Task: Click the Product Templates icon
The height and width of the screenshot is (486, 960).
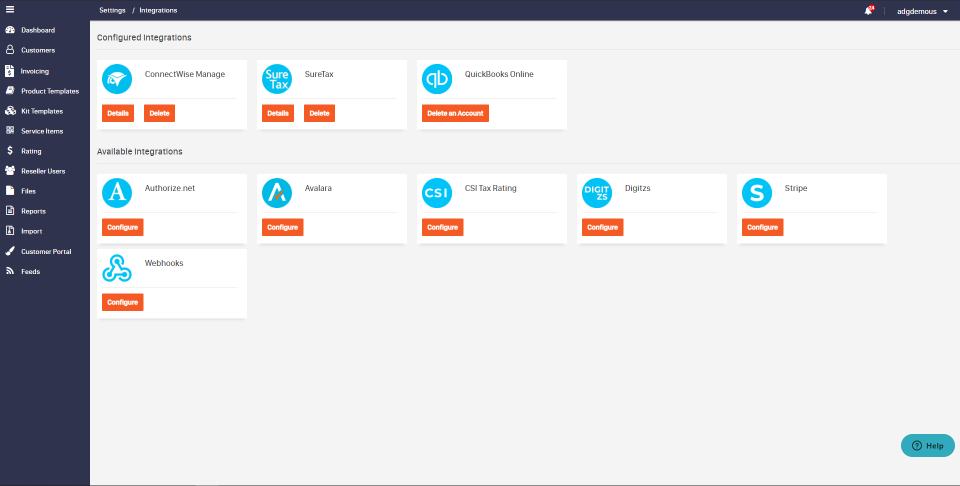Action: [10, 91]
